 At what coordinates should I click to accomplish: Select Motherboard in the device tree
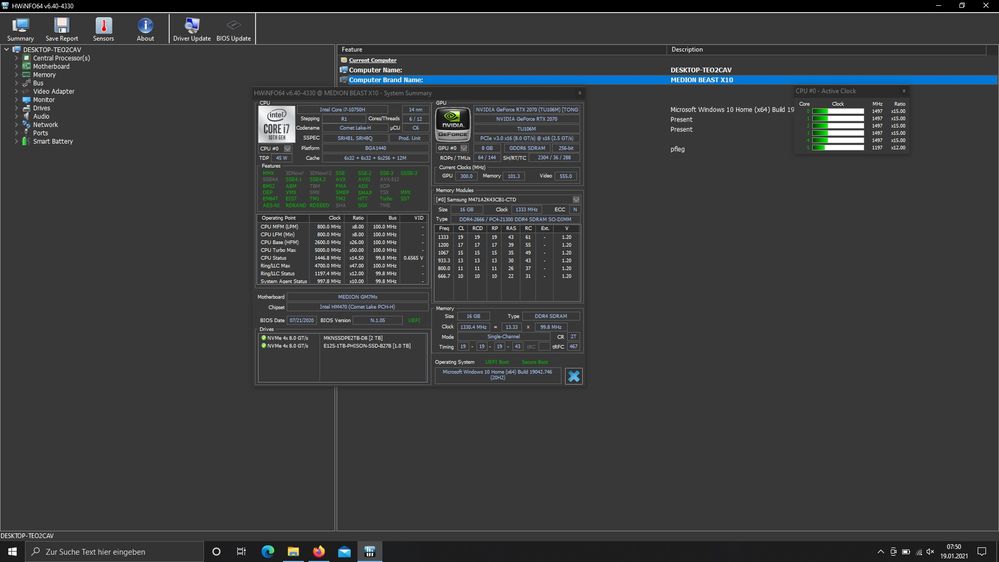[x=51, y=66]
